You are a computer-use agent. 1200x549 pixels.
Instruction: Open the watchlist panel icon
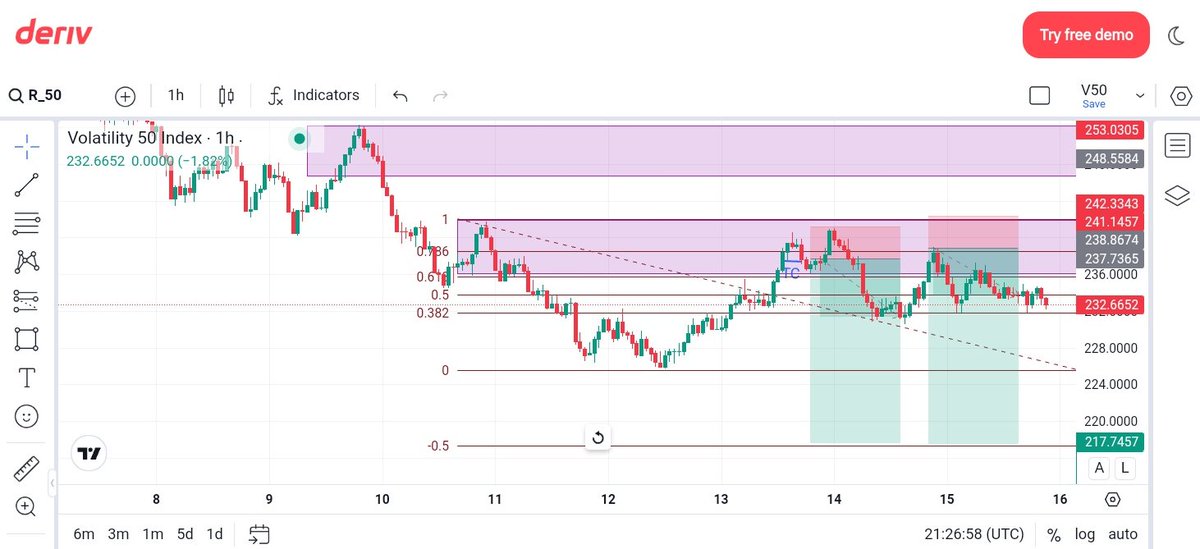(x=1178, y=147)
